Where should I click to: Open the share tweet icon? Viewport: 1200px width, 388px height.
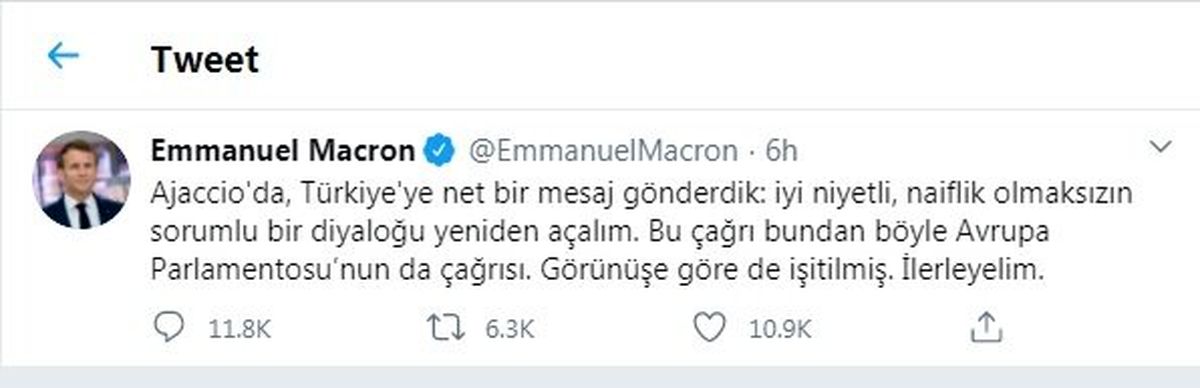(985, 325)
